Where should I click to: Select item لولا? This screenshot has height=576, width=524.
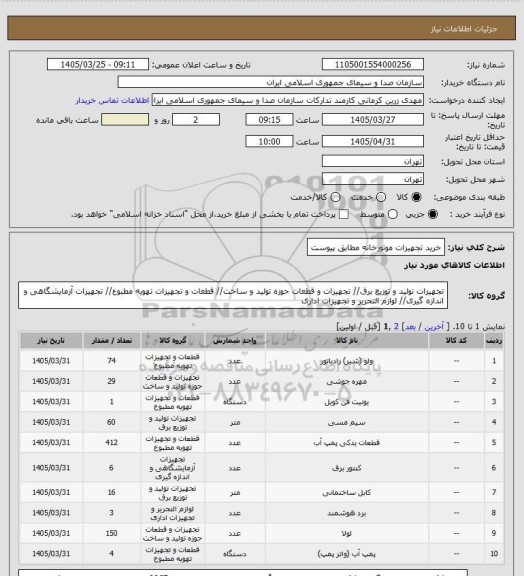[x=347, y=533]
